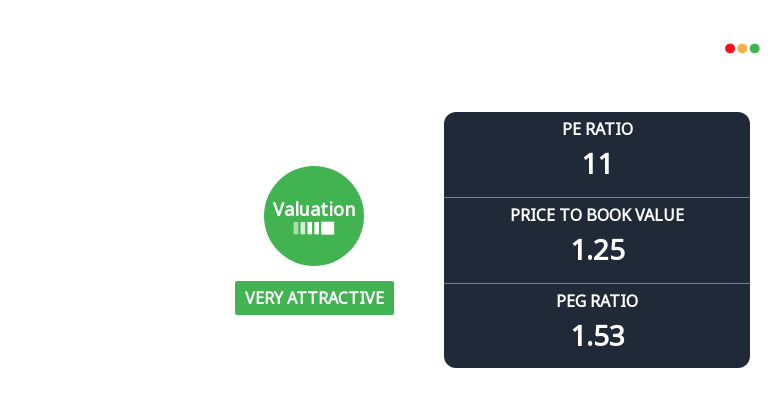This screenshot has width=770, height=404.
Task: Select the PE ratio value 11
Action: (597, 164)
